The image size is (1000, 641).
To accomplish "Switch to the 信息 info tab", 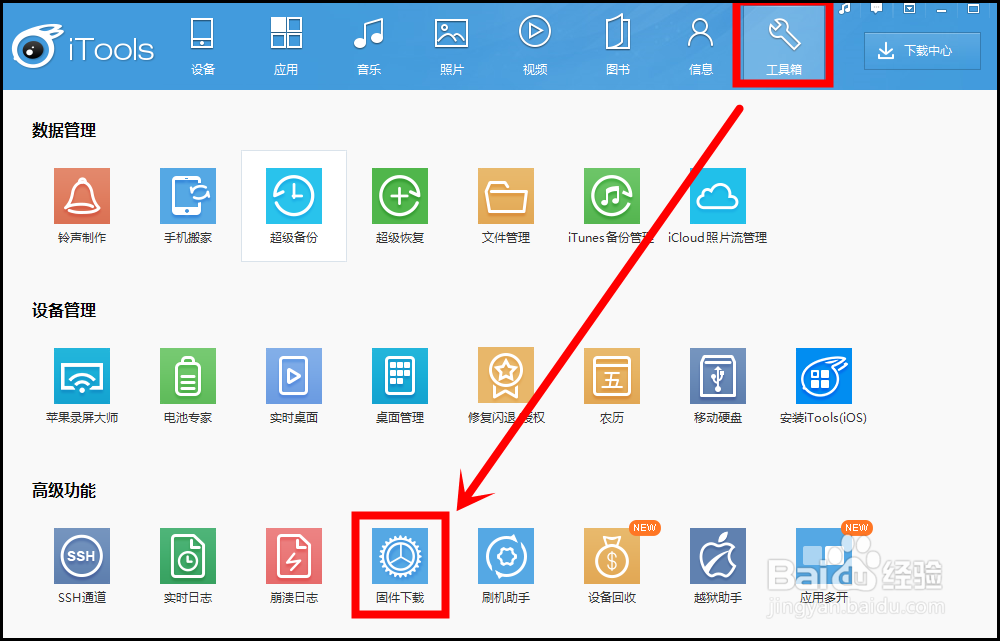I will click(x=700, y=46).
